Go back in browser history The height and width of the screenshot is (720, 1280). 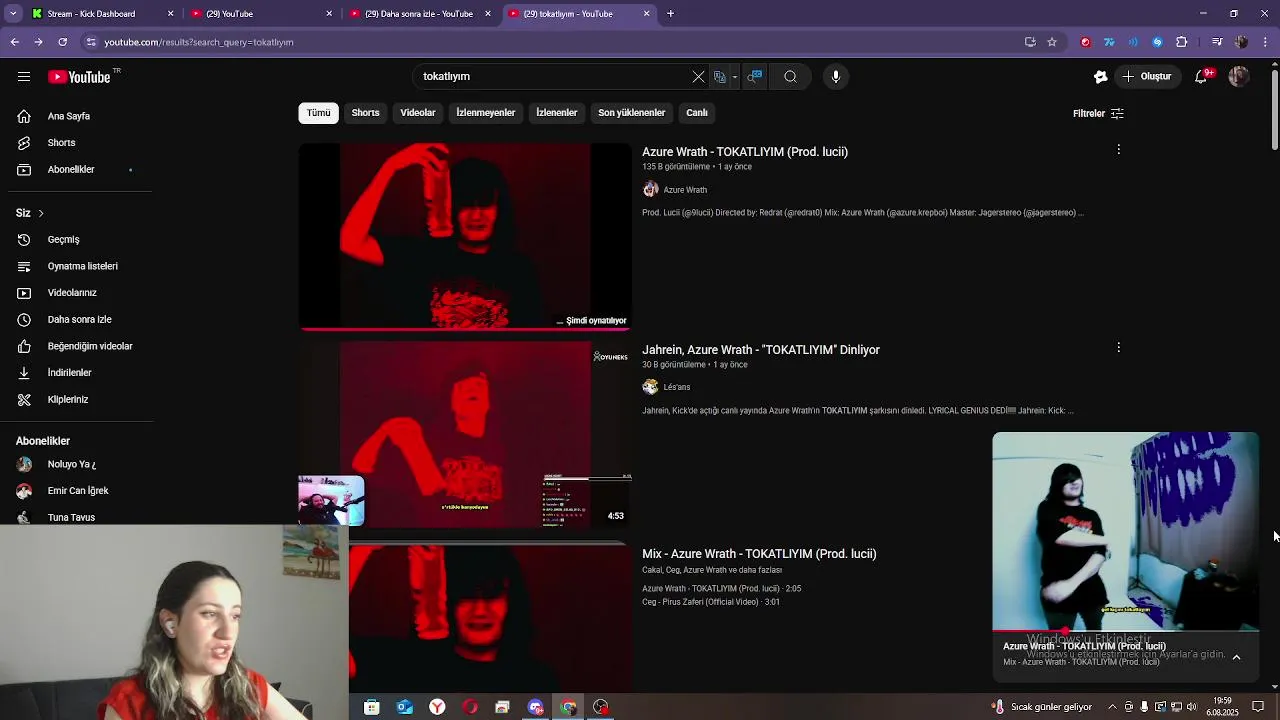coord(14,42)
